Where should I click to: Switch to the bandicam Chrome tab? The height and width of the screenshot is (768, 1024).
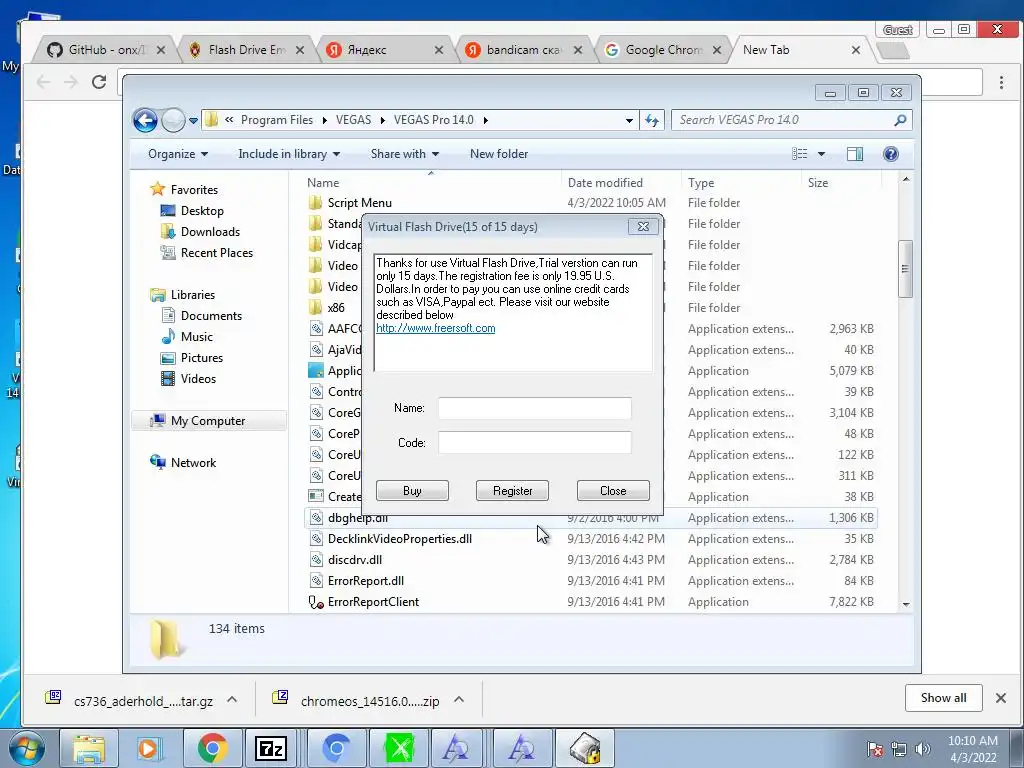[524, 50]
